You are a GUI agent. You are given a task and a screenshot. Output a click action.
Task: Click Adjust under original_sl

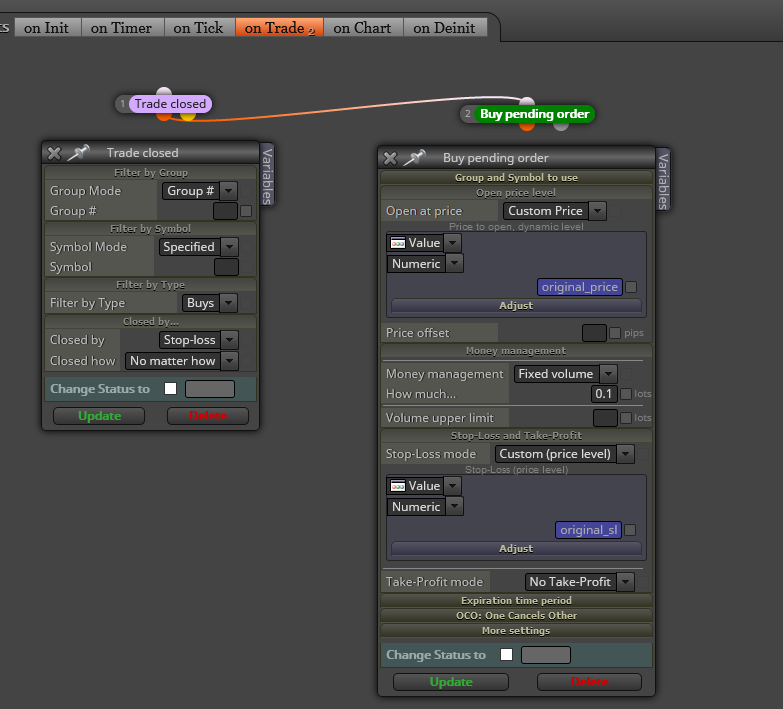pos(516,549)
